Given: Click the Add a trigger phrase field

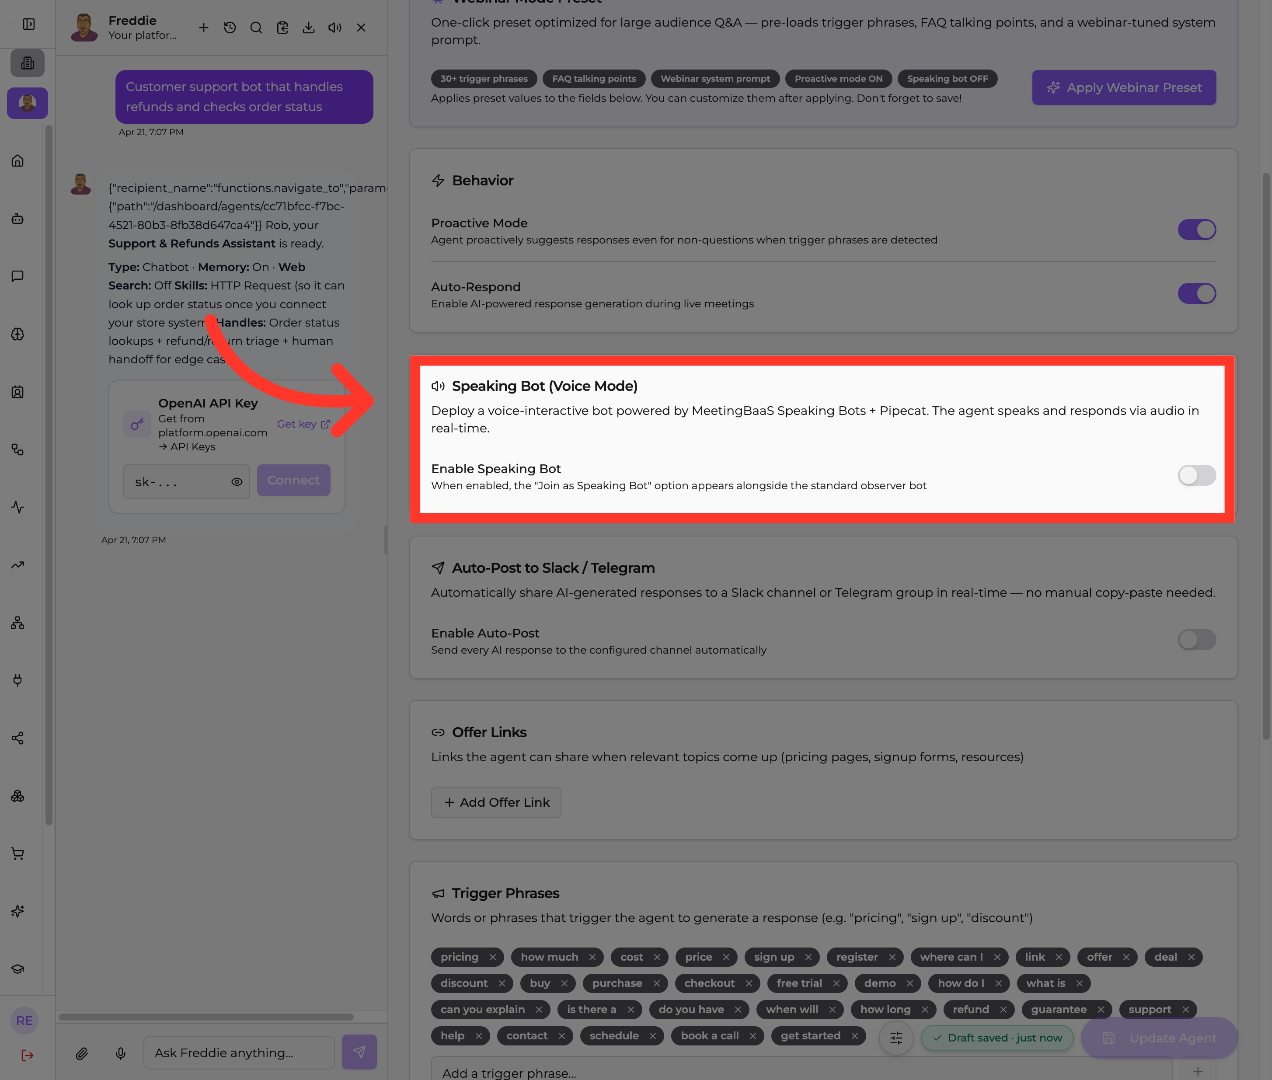Looking at the screenshot, I should tap(801, 1072).
